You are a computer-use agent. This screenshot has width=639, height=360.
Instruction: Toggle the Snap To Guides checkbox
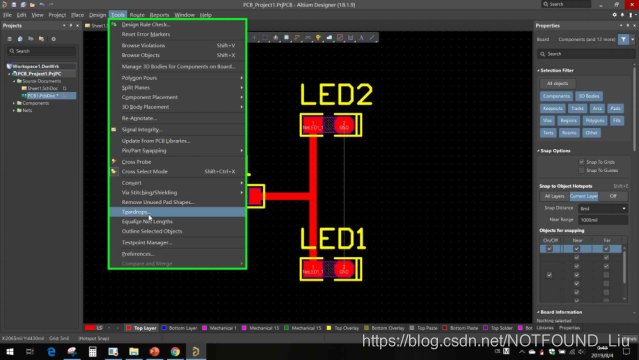(582, 170)
